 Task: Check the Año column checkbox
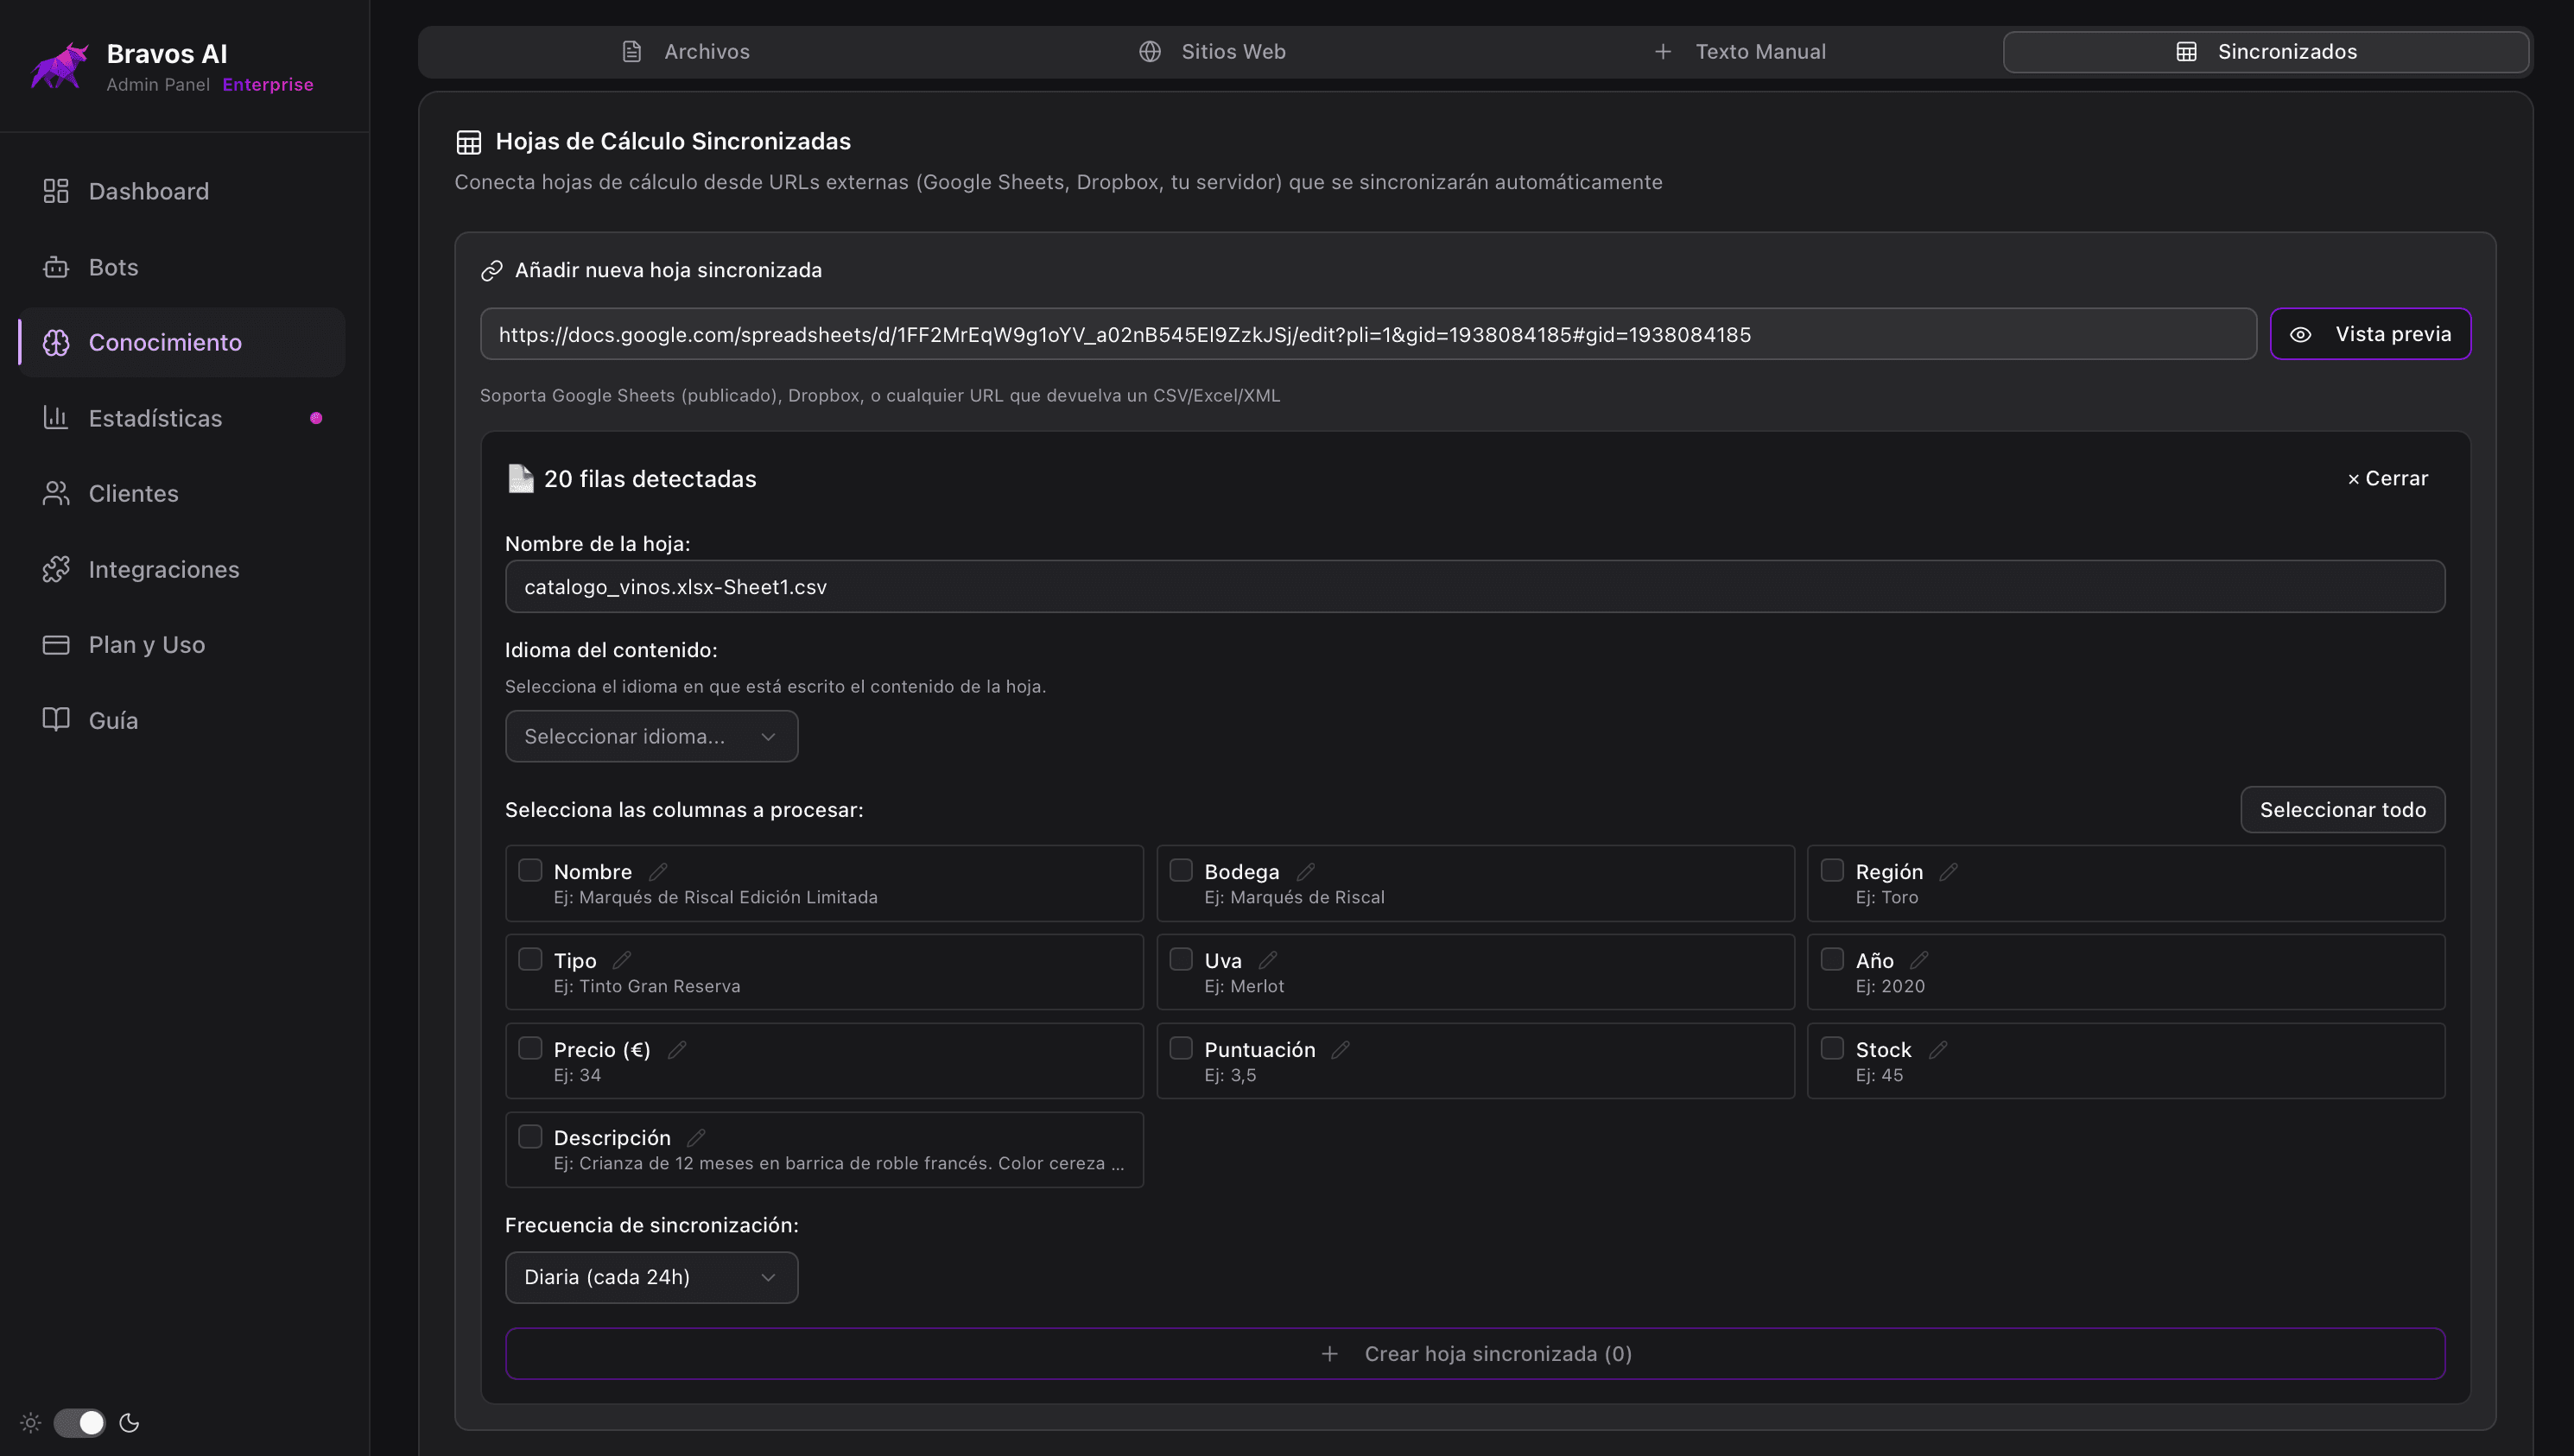click(x=1832, y=959)
